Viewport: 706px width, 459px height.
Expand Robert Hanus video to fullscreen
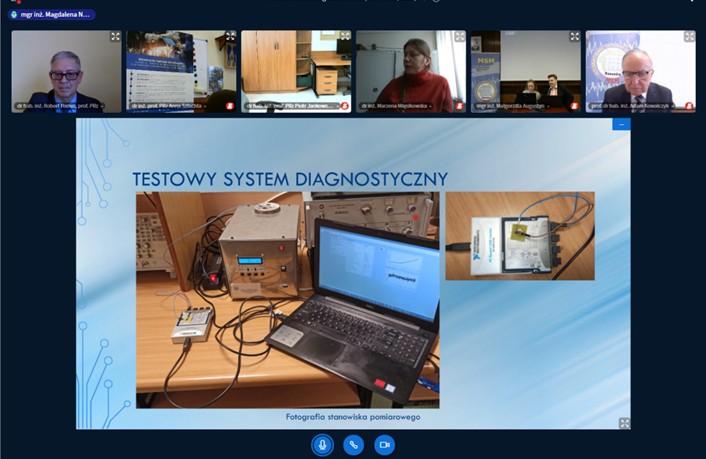tap(115, 37)
